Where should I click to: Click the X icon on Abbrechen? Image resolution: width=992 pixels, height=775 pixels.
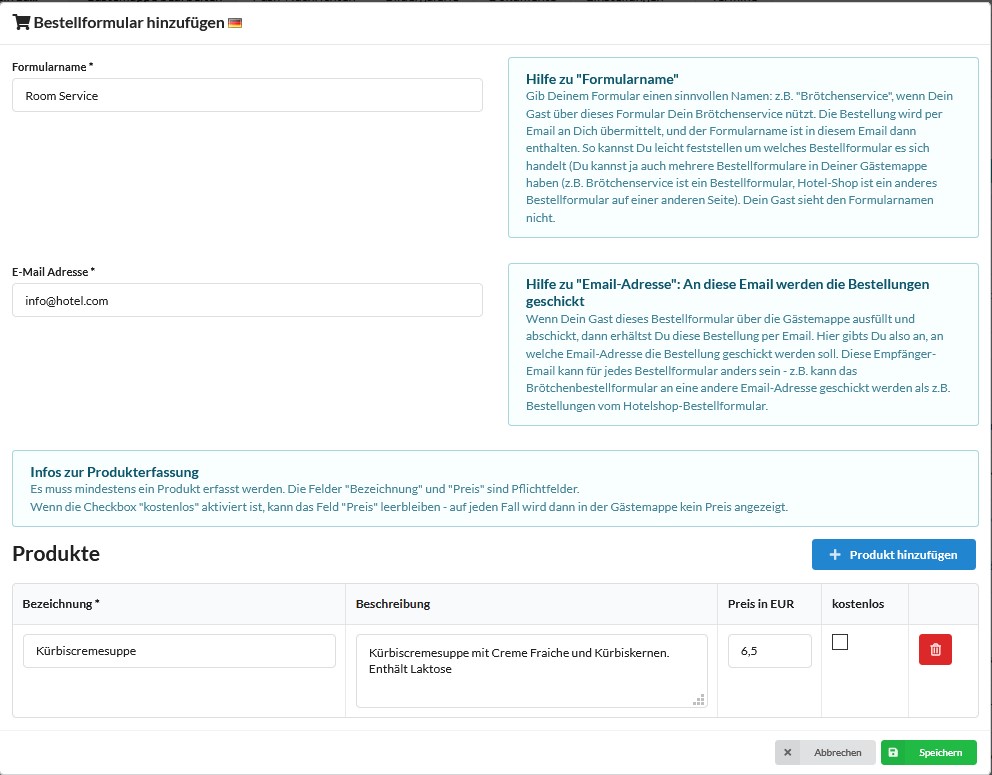click(x=788, y=753)
